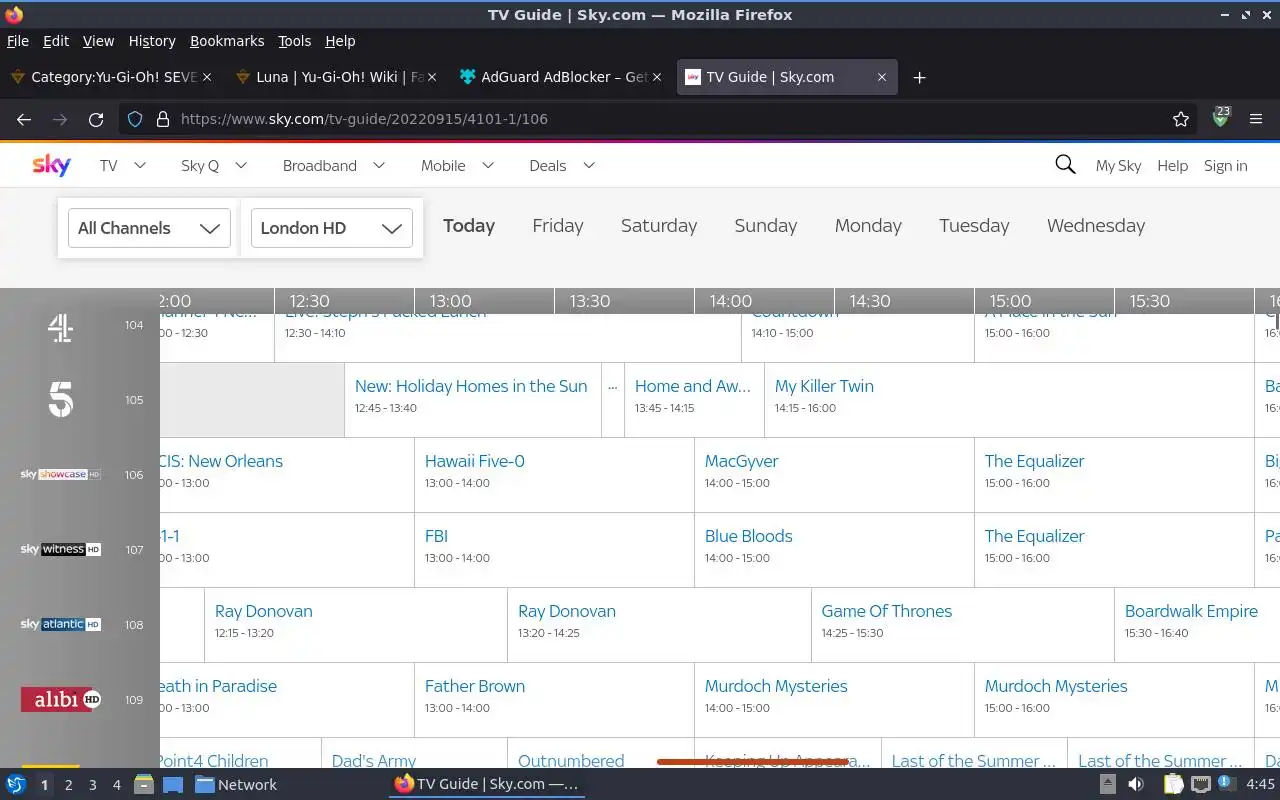Open the London HD region dropdown
The image size is (1280, 800).
(331, 228)
